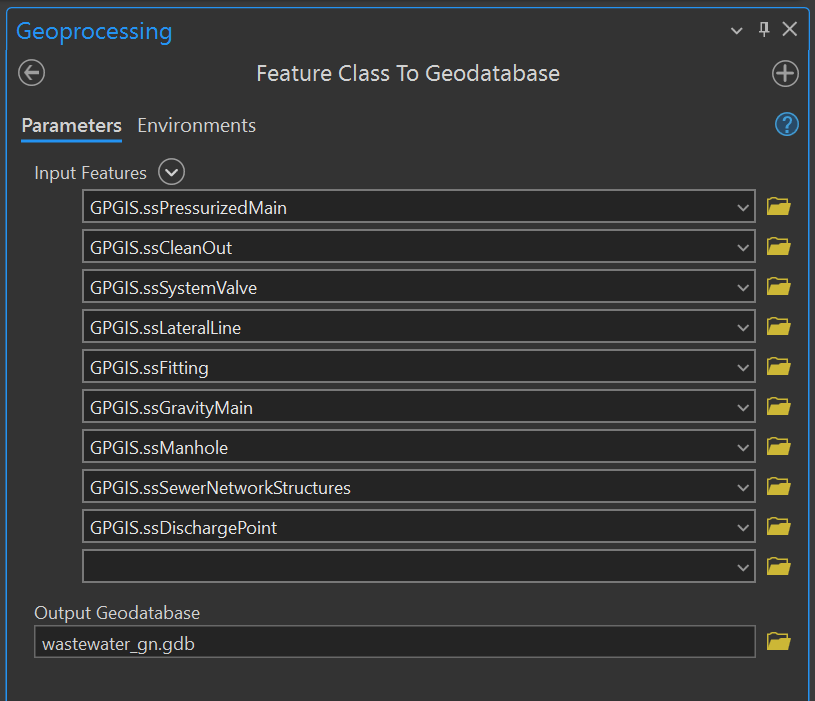The height and width of the screenshot is (701, 815).
Task: Browse folder for ssPressurizedMain input
Action: 778,207
